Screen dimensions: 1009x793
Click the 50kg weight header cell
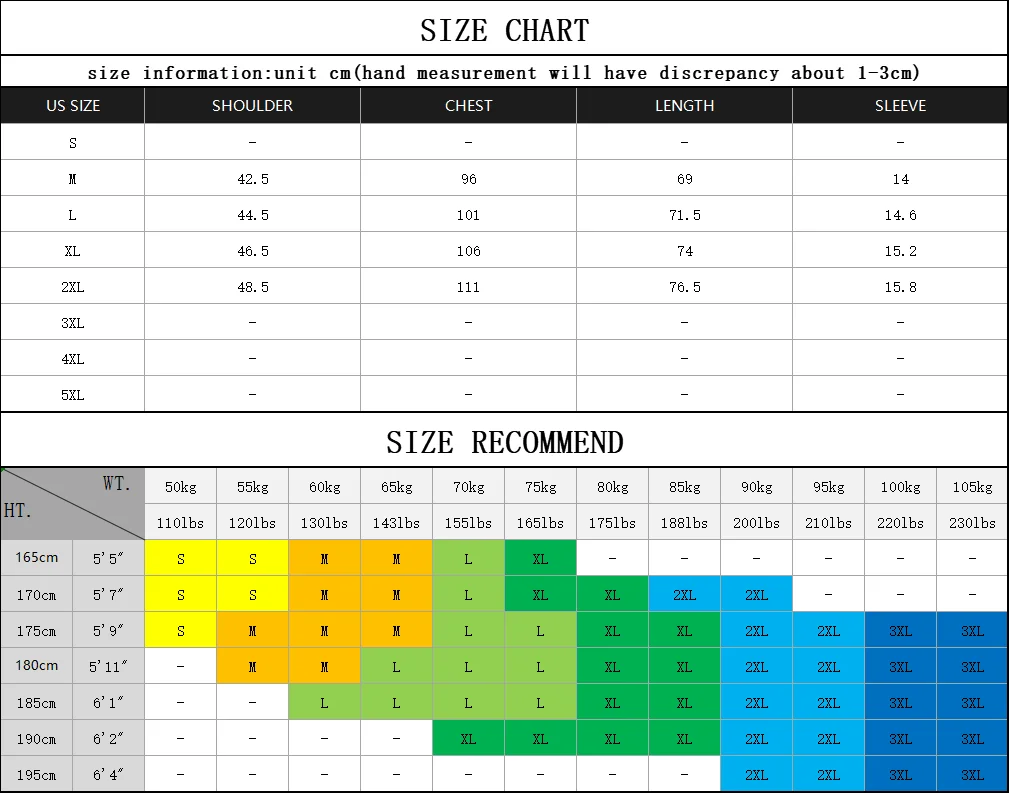(x=181, y=487)
